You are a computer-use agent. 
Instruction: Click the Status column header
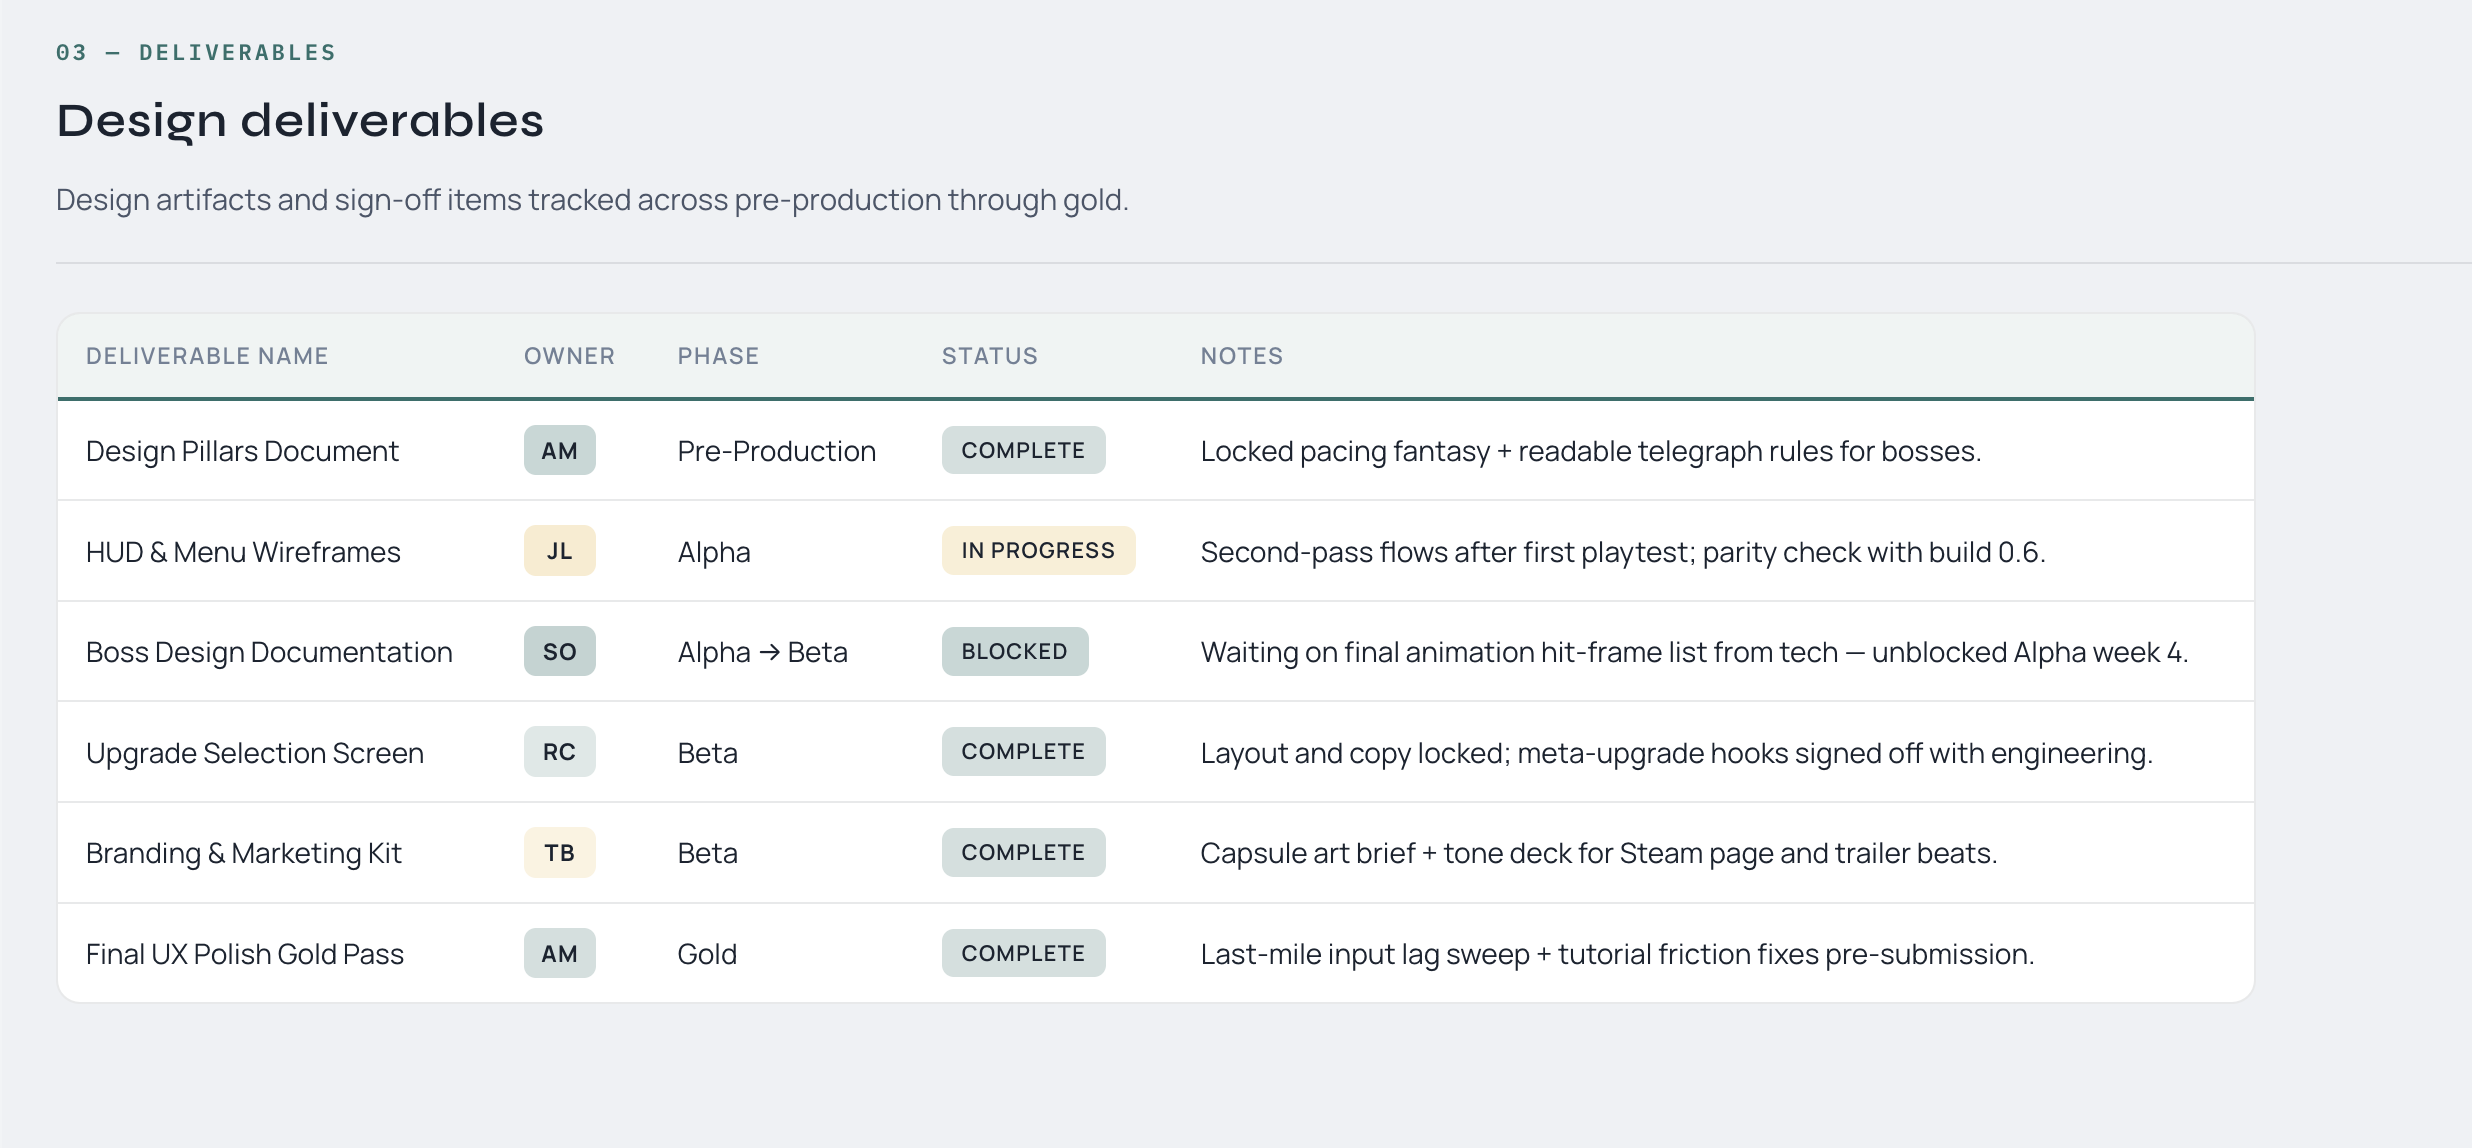coord(989,356)
